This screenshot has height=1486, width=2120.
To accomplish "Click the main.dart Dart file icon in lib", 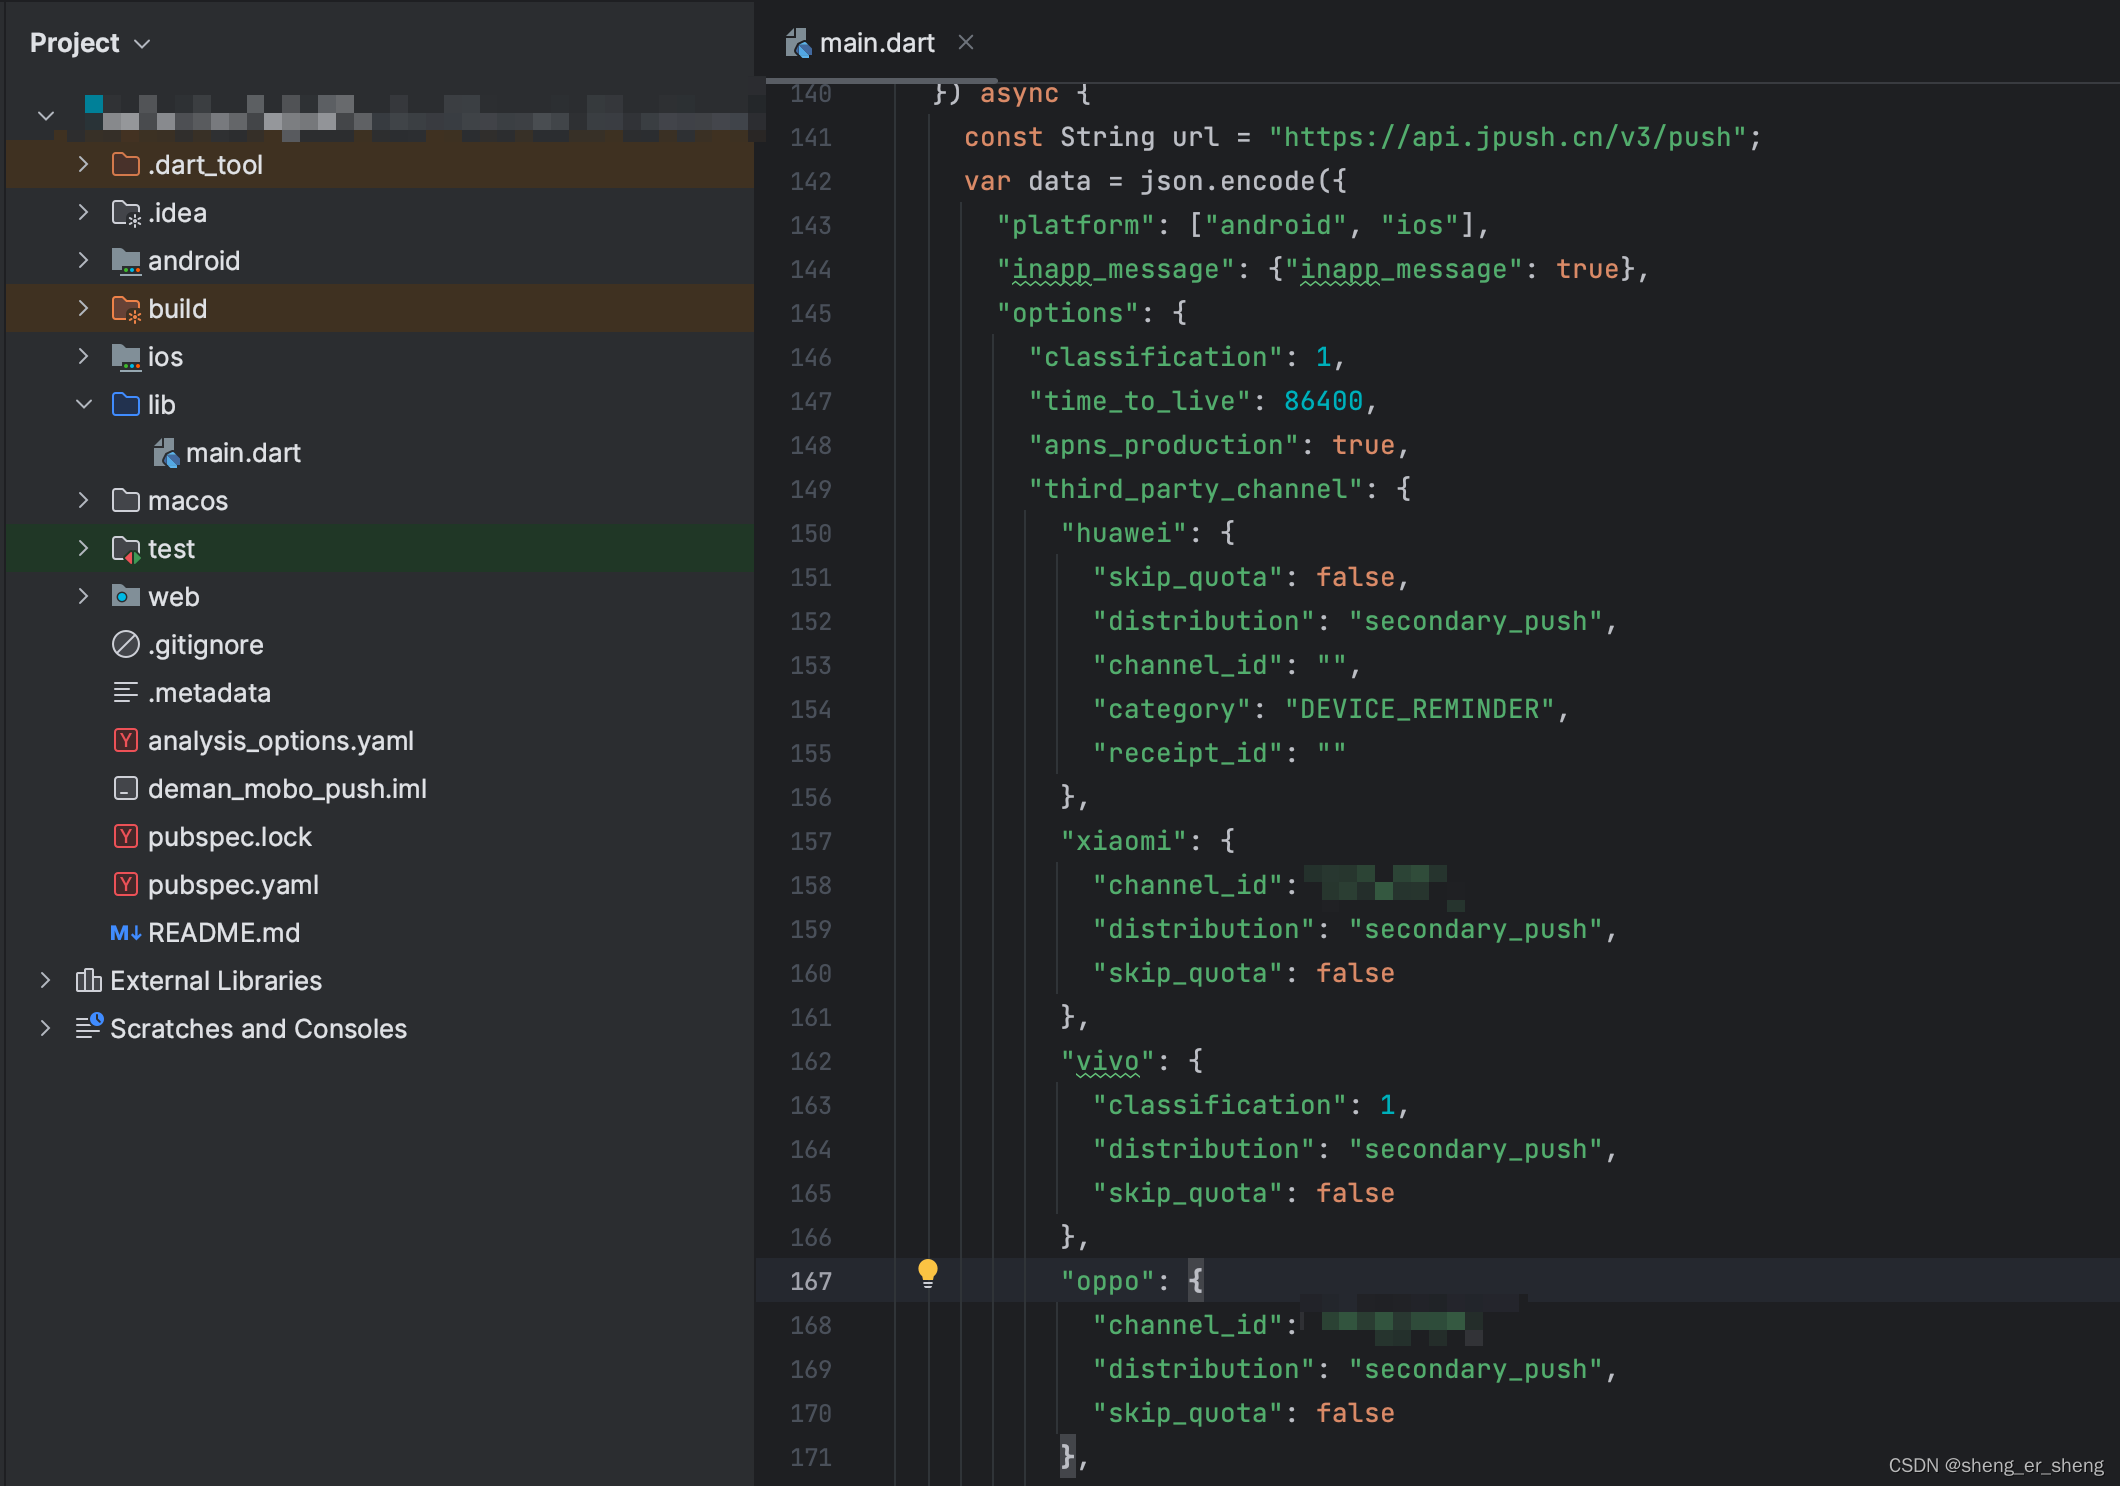I will (166, 453).
